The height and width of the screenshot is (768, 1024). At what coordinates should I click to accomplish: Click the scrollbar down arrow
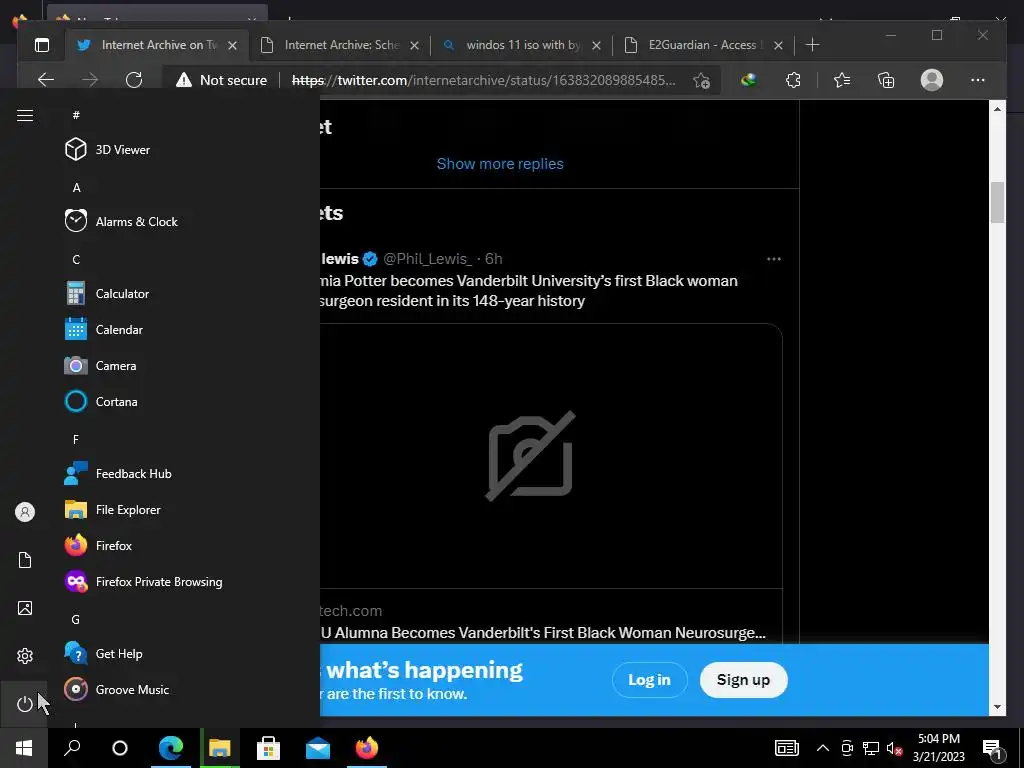pos(997,707)
